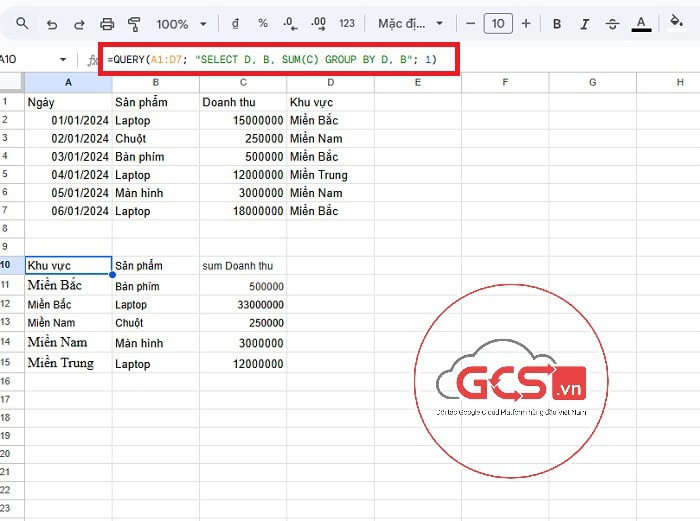Activate the paint format tool
Screen dimensions: 700x521
(134, 23)
